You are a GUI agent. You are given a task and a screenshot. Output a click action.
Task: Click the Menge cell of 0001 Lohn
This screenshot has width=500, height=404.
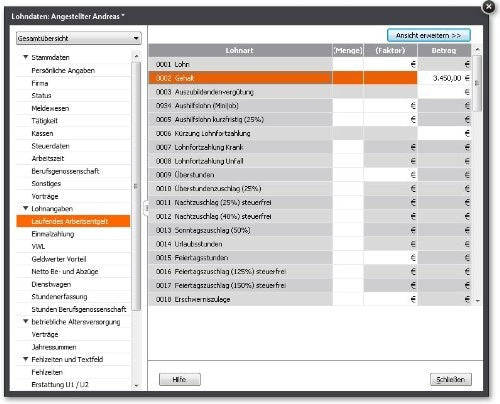click(348, 64)
